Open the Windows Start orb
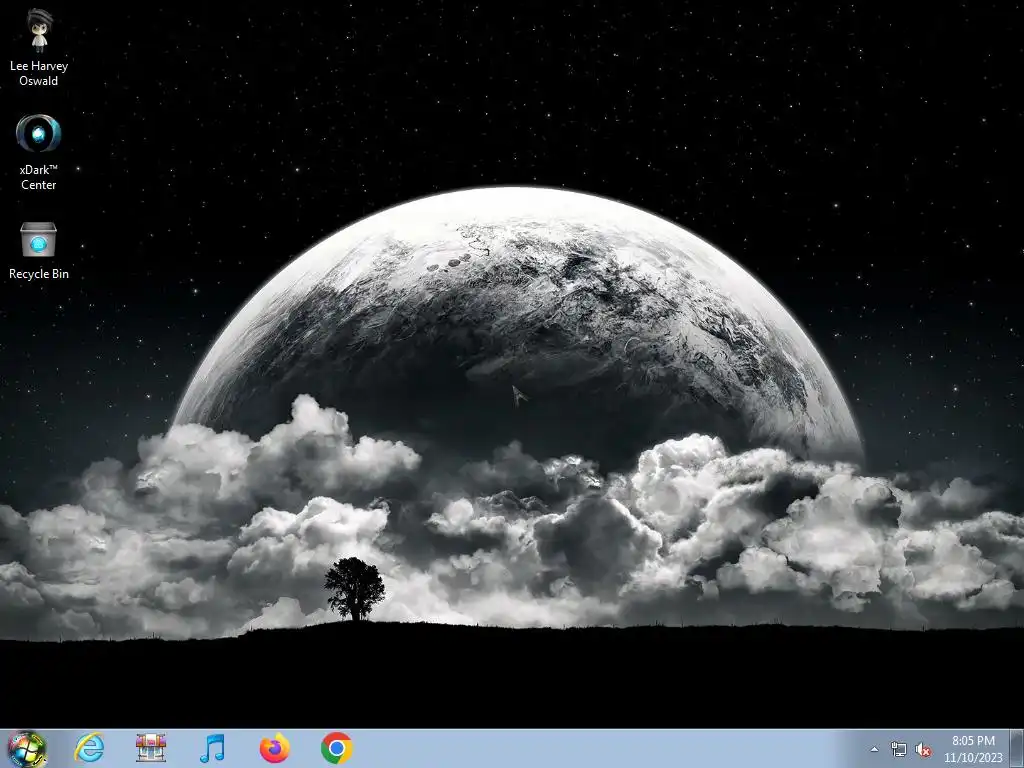Viewport: 1024px width, 768px height. [27, 749]
